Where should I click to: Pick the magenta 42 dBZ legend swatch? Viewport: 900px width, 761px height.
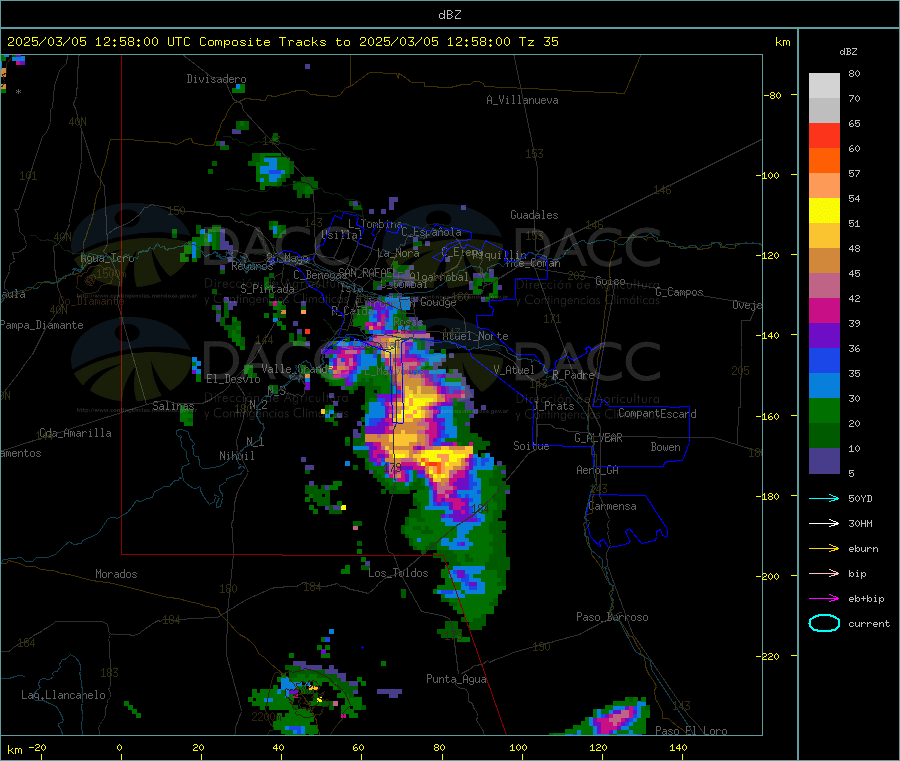[824, 310]
